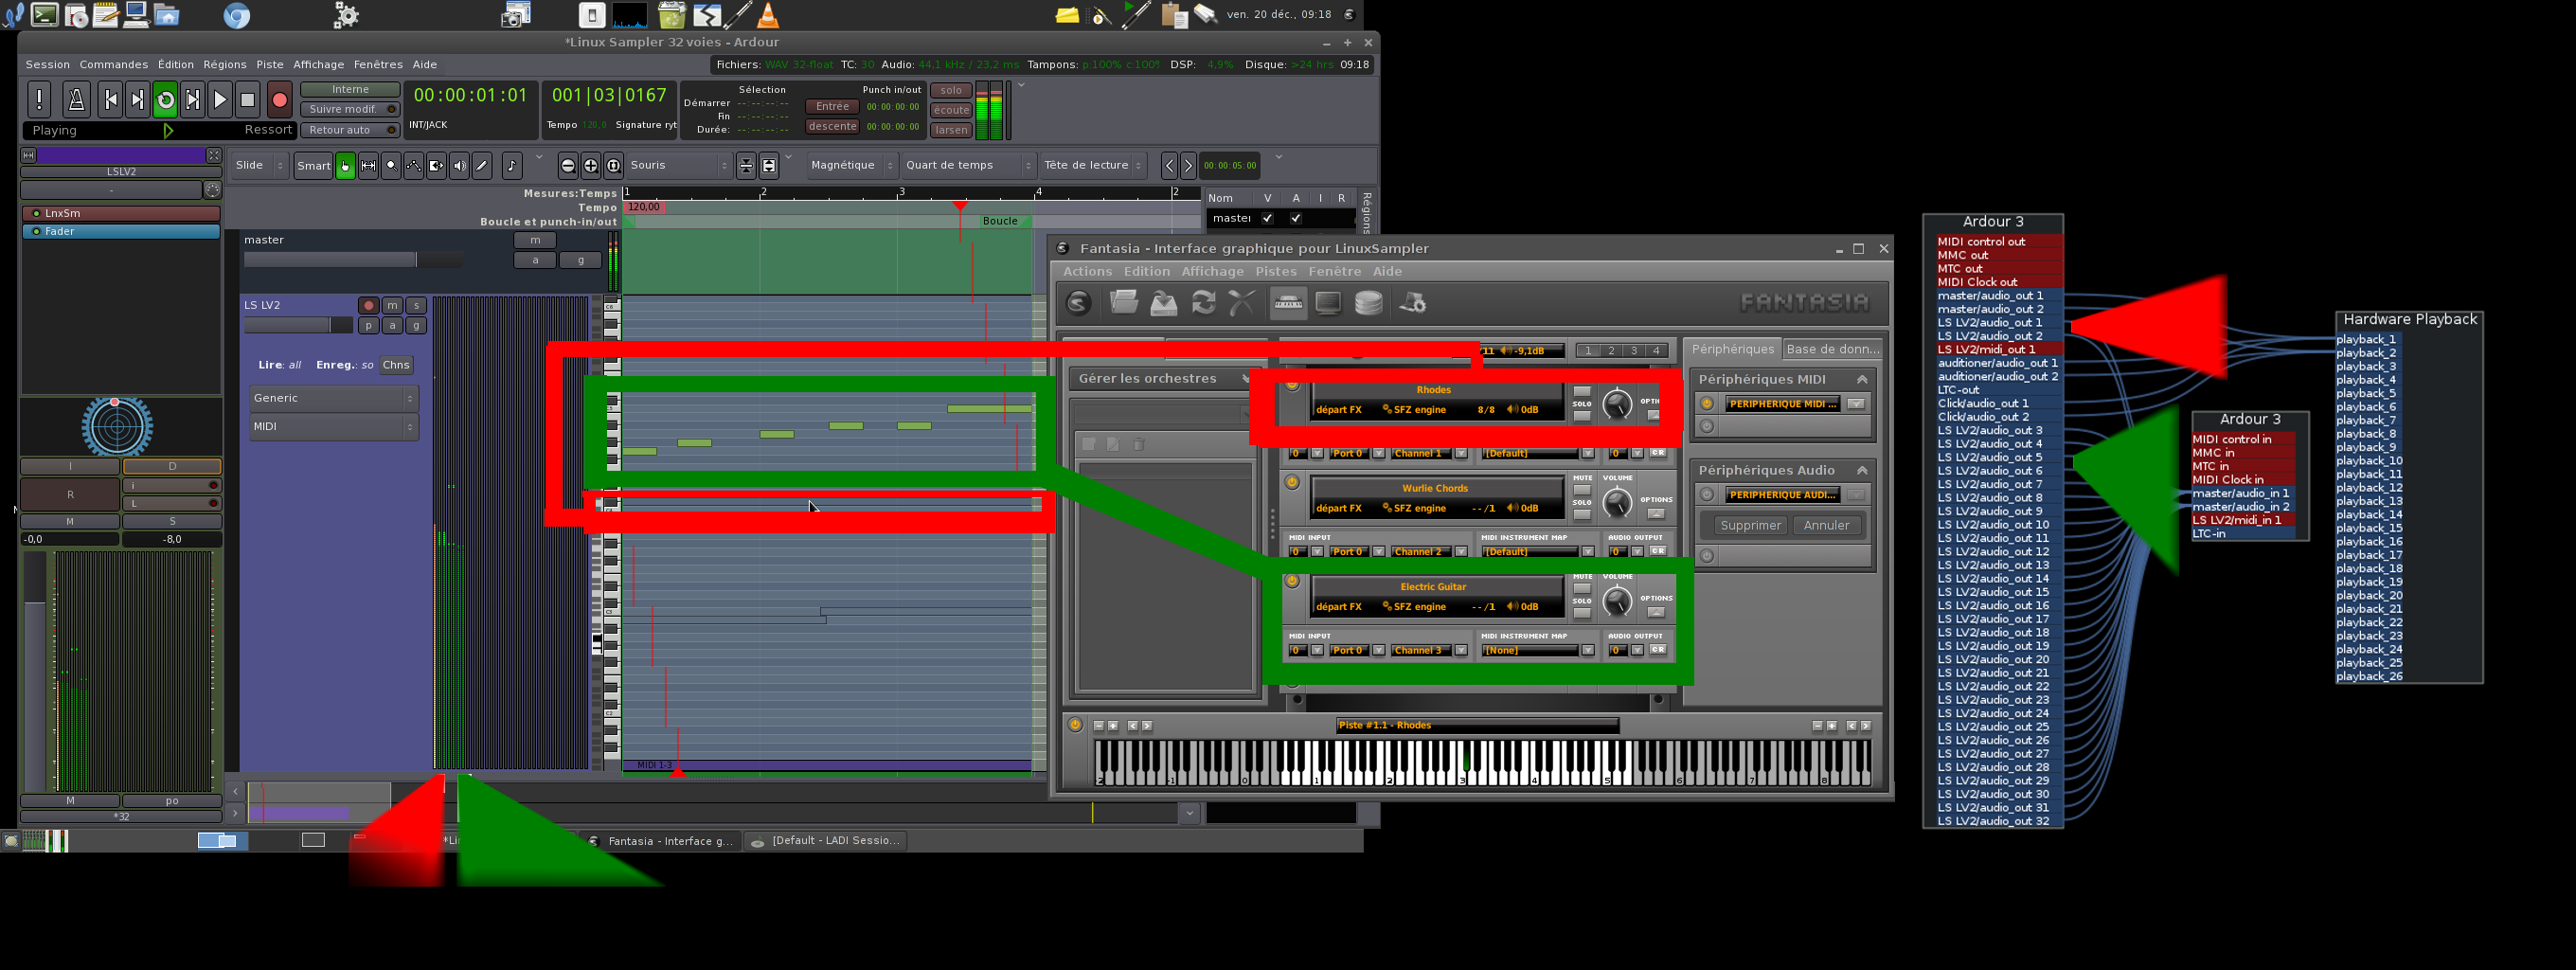Click the Entrée punch-in button
The width and height of the screenshot is (2576, 970).
pyautogui.click(x=832, y=107)
